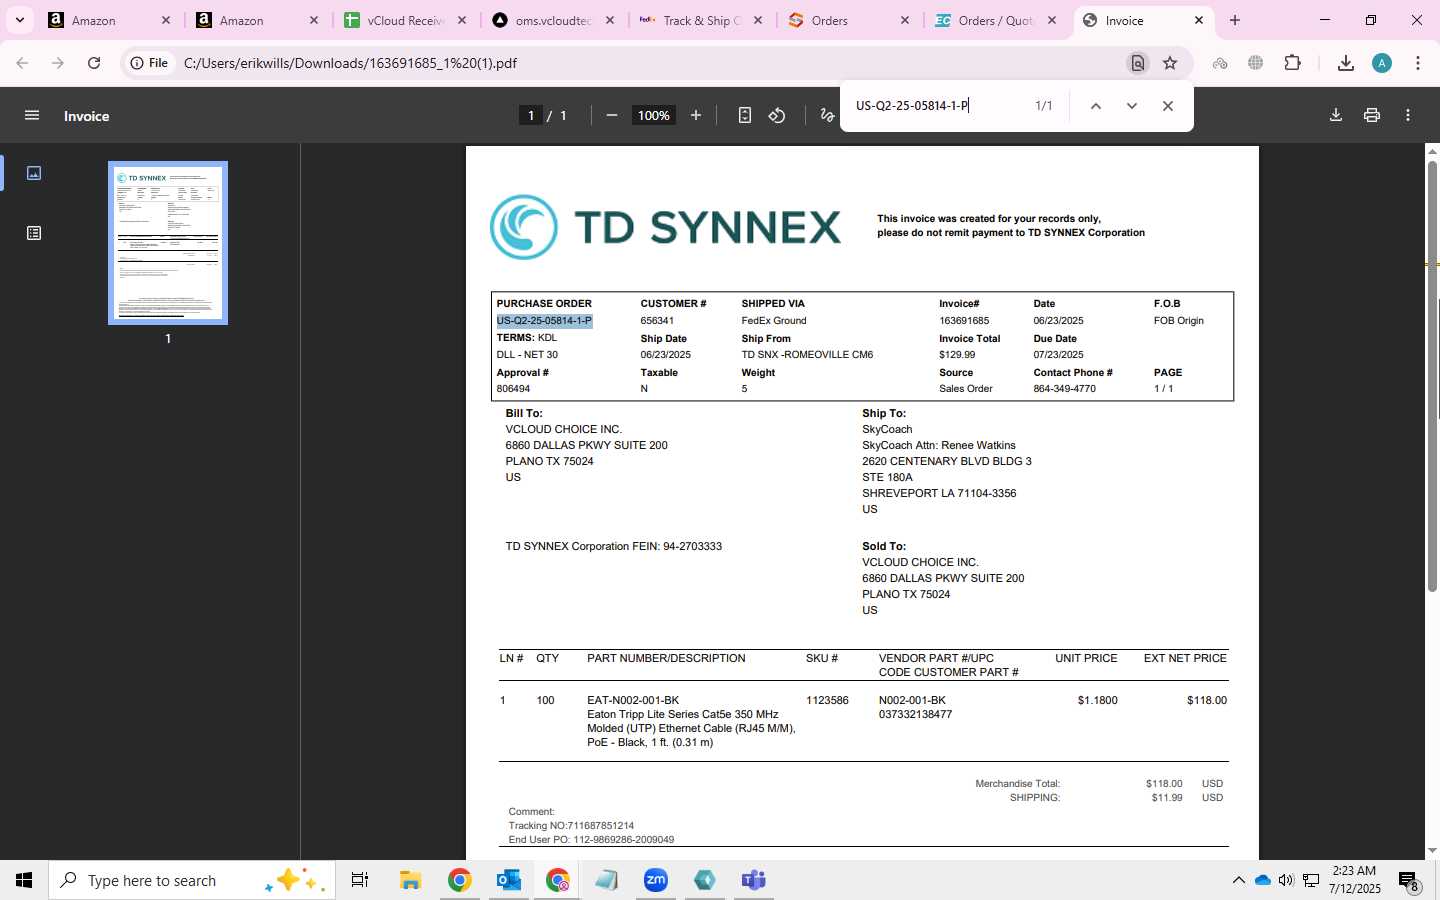Click the zoom level 100% field

[x=654, y=116]
